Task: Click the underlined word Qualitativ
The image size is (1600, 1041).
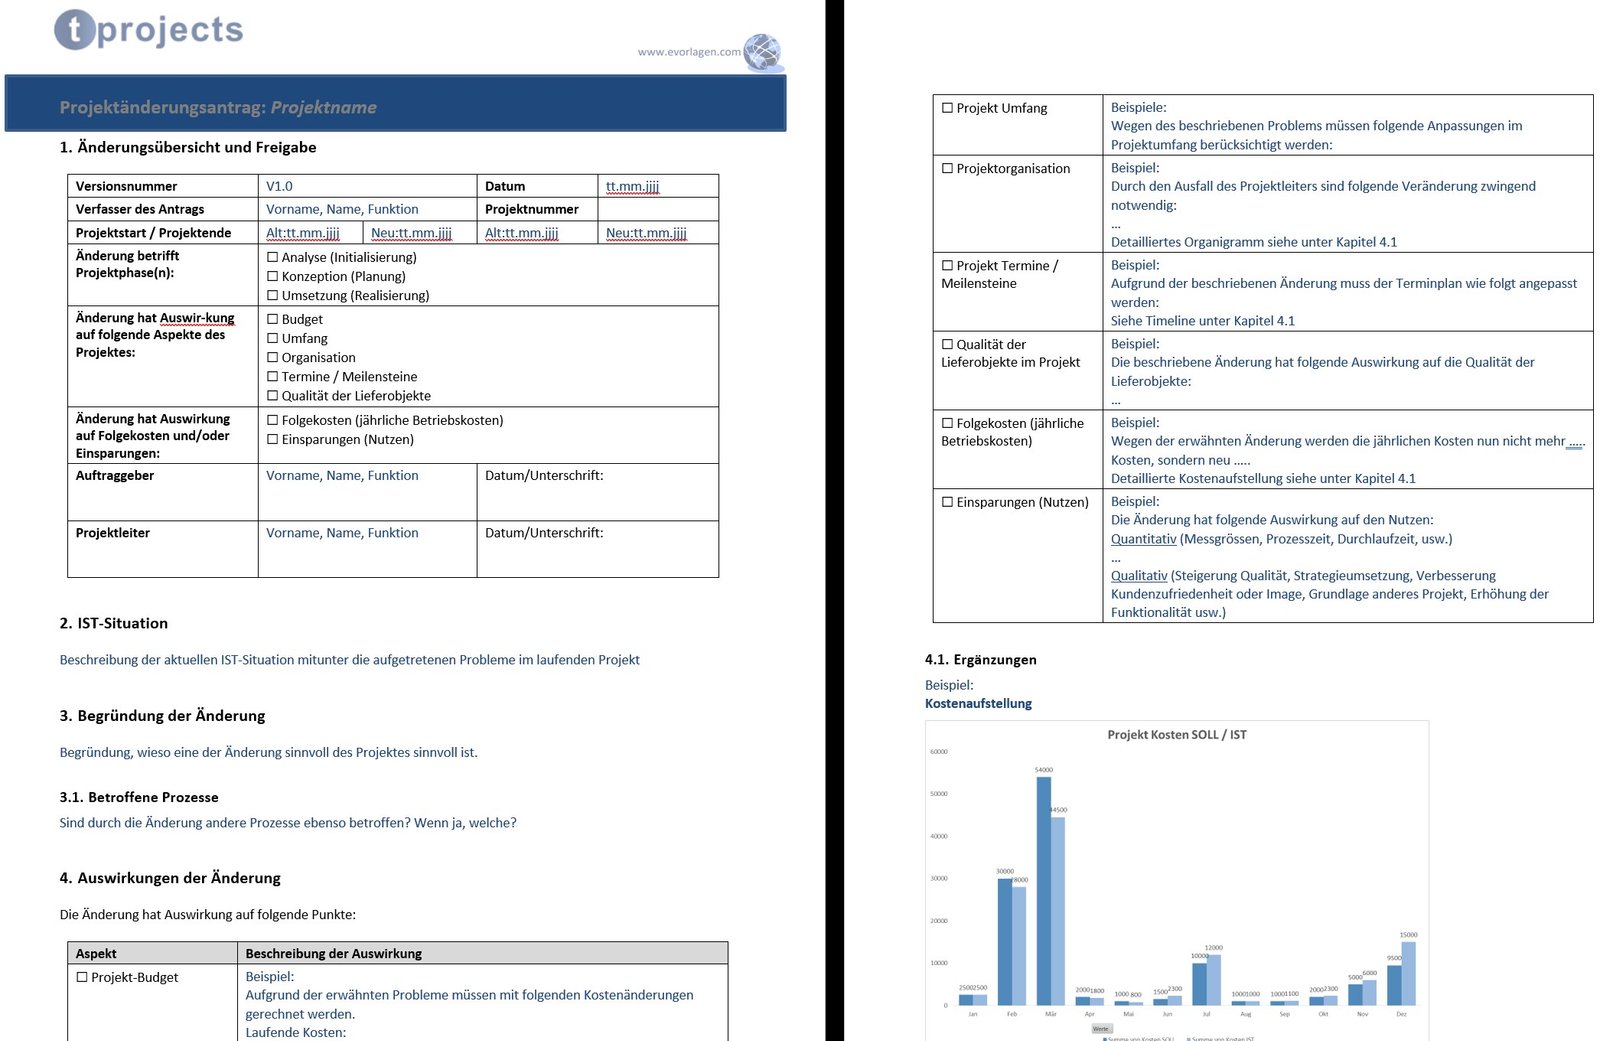Action: click(x=1139, y=576)
